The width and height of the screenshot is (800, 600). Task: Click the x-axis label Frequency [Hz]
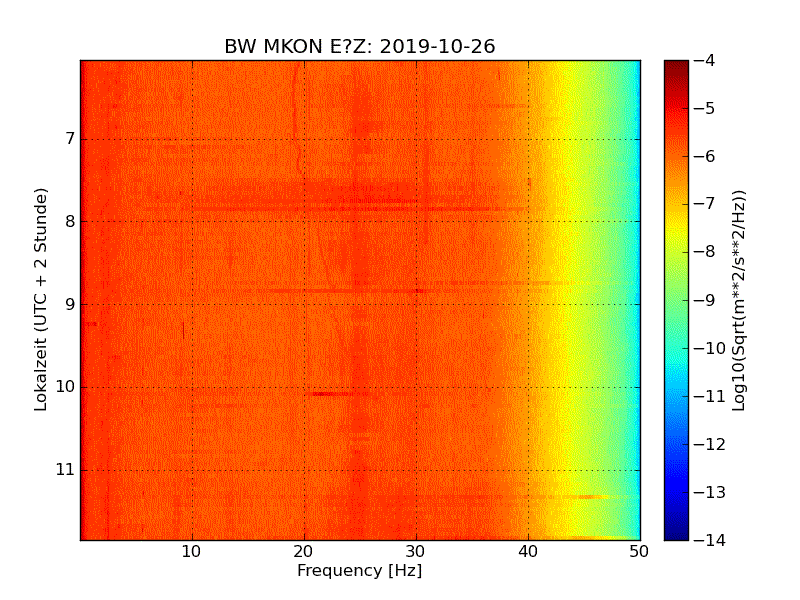pos(360,570)
